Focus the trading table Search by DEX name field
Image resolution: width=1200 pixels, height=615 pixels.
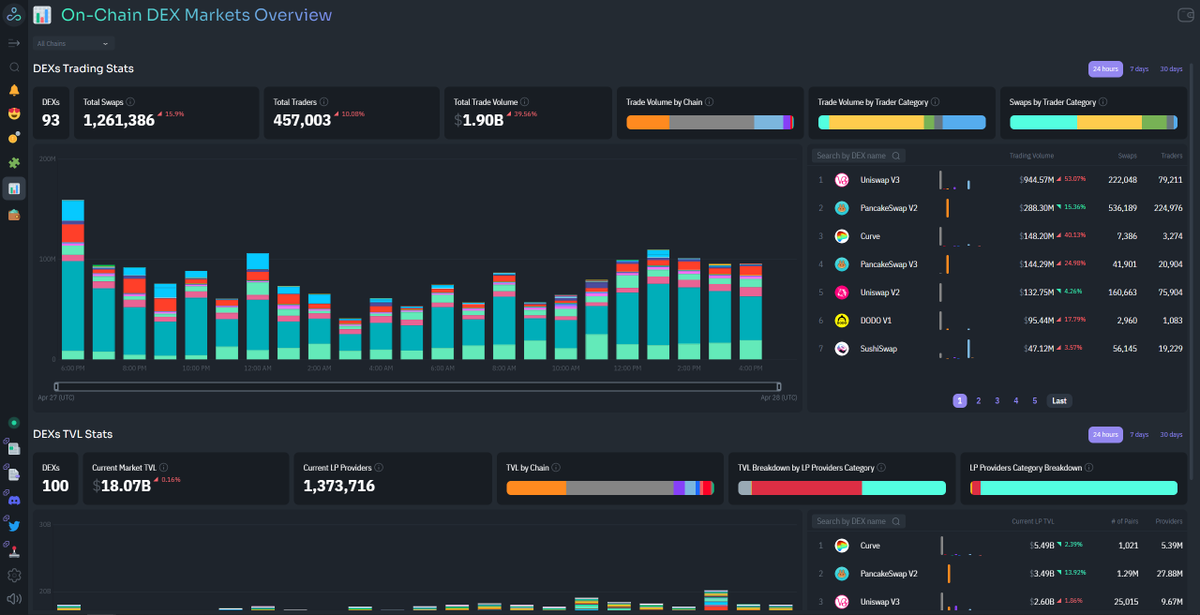(x=859, y=156)
